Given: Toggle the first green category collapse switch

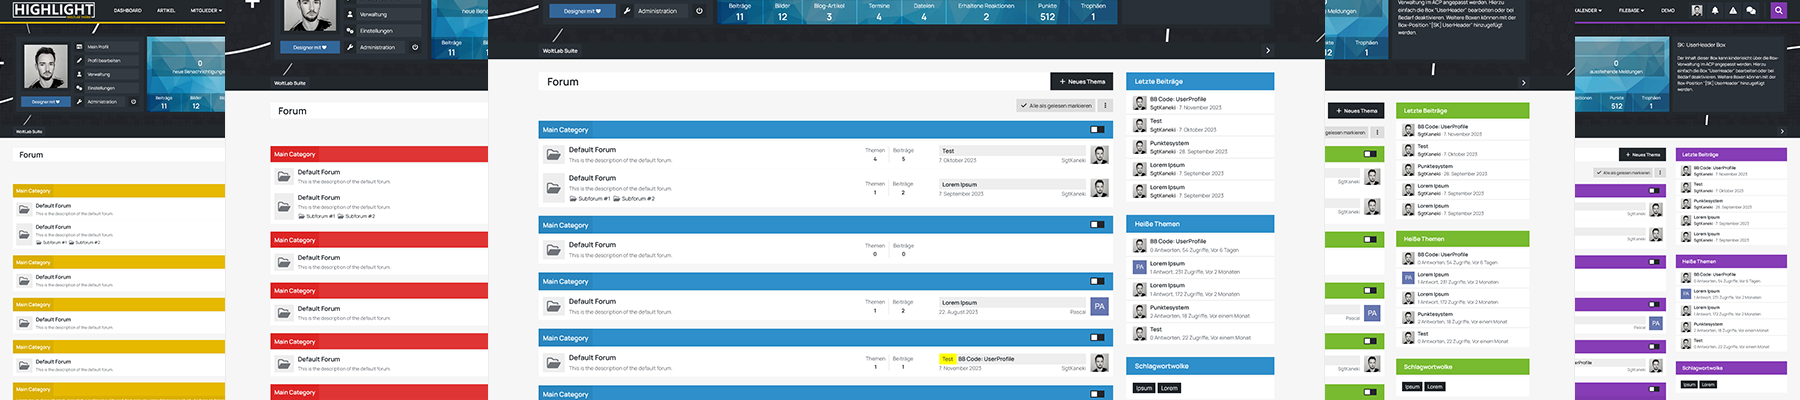Looking at the screenshot, I should (x=1370, y=154).
